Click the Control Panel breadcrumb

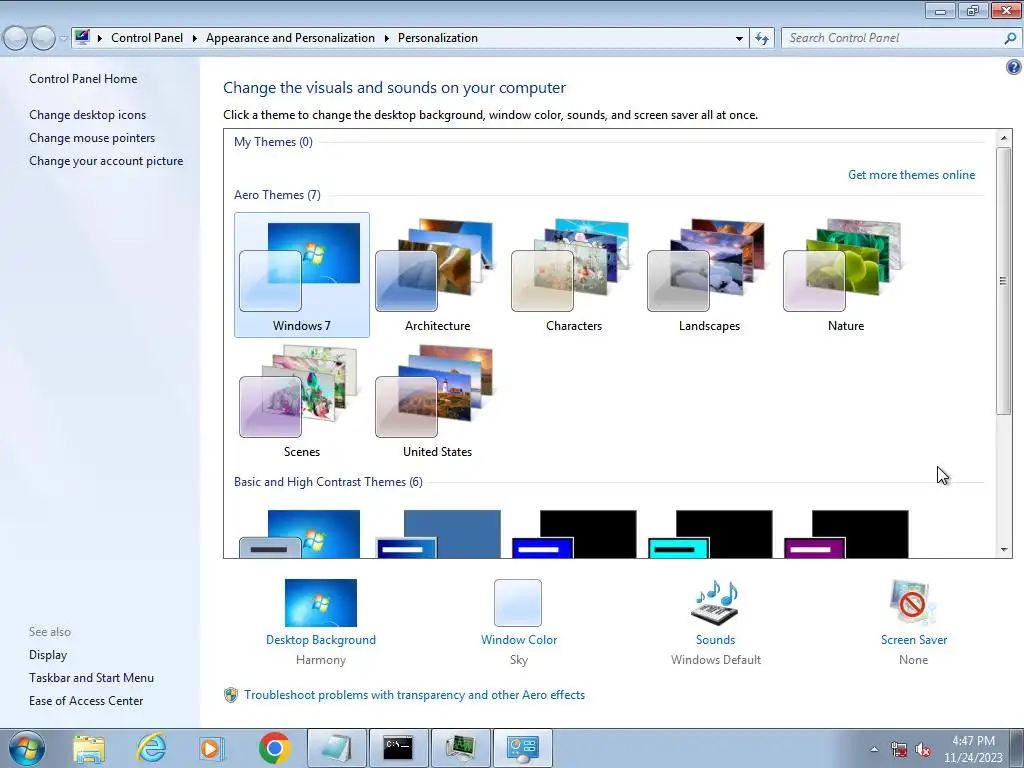click(147, 38)
